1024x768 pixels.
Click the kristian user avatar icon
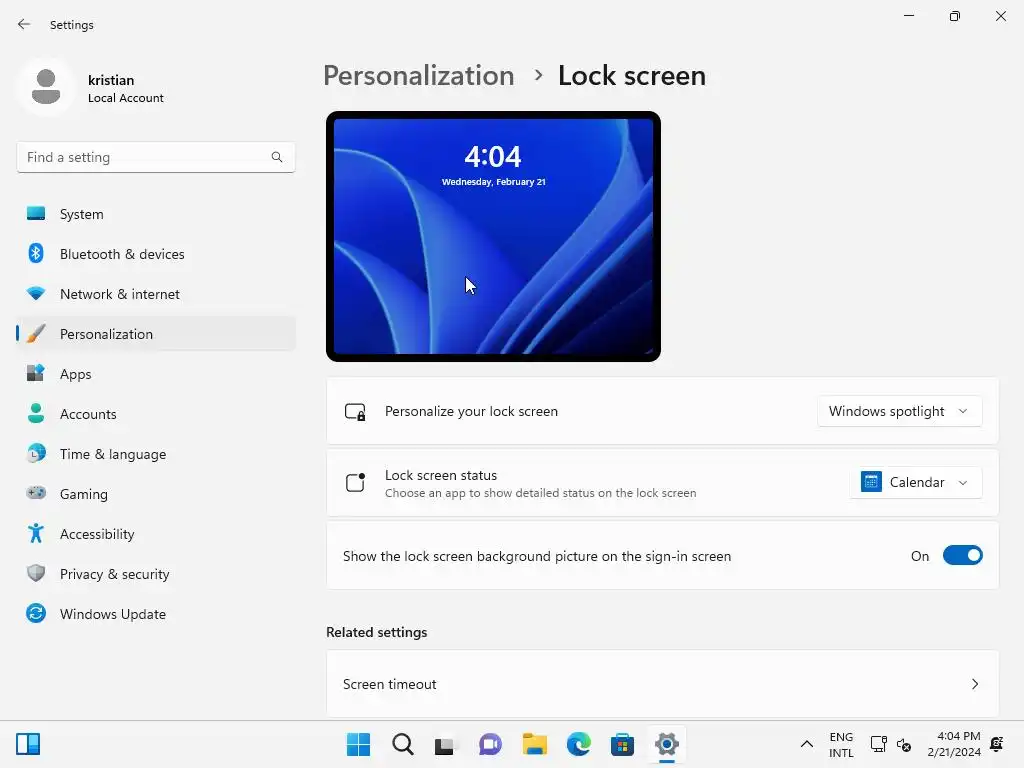46,87
